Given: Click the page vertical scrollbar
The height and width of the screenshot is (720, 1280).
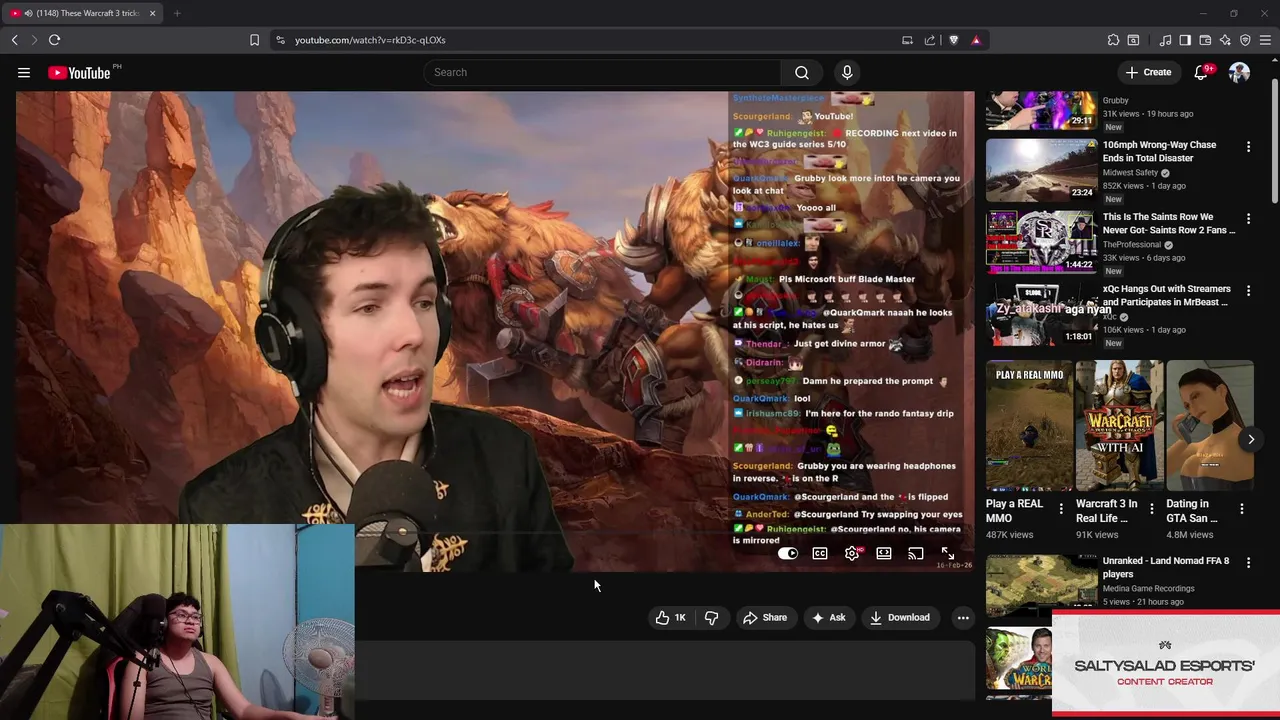Looking at the screenshot, I should click(x=1275, y=140).
